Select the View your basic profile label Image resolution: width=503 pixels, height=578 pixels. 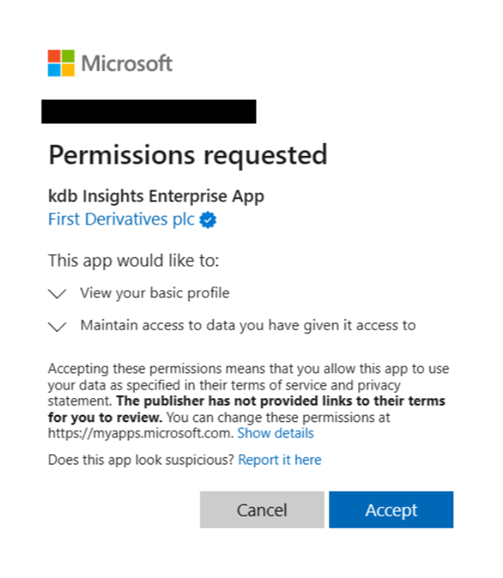coord(155,293)
